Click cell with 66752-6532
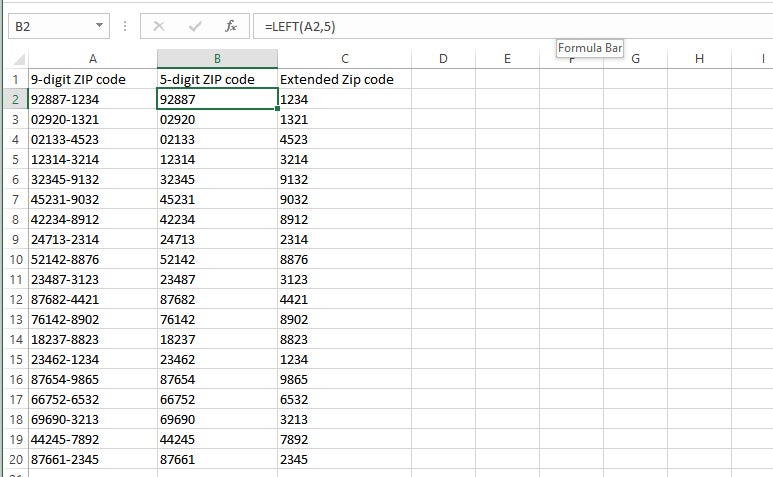Image resolution: width=773 pixels, height=477 pixels. [x=93, y=400]
